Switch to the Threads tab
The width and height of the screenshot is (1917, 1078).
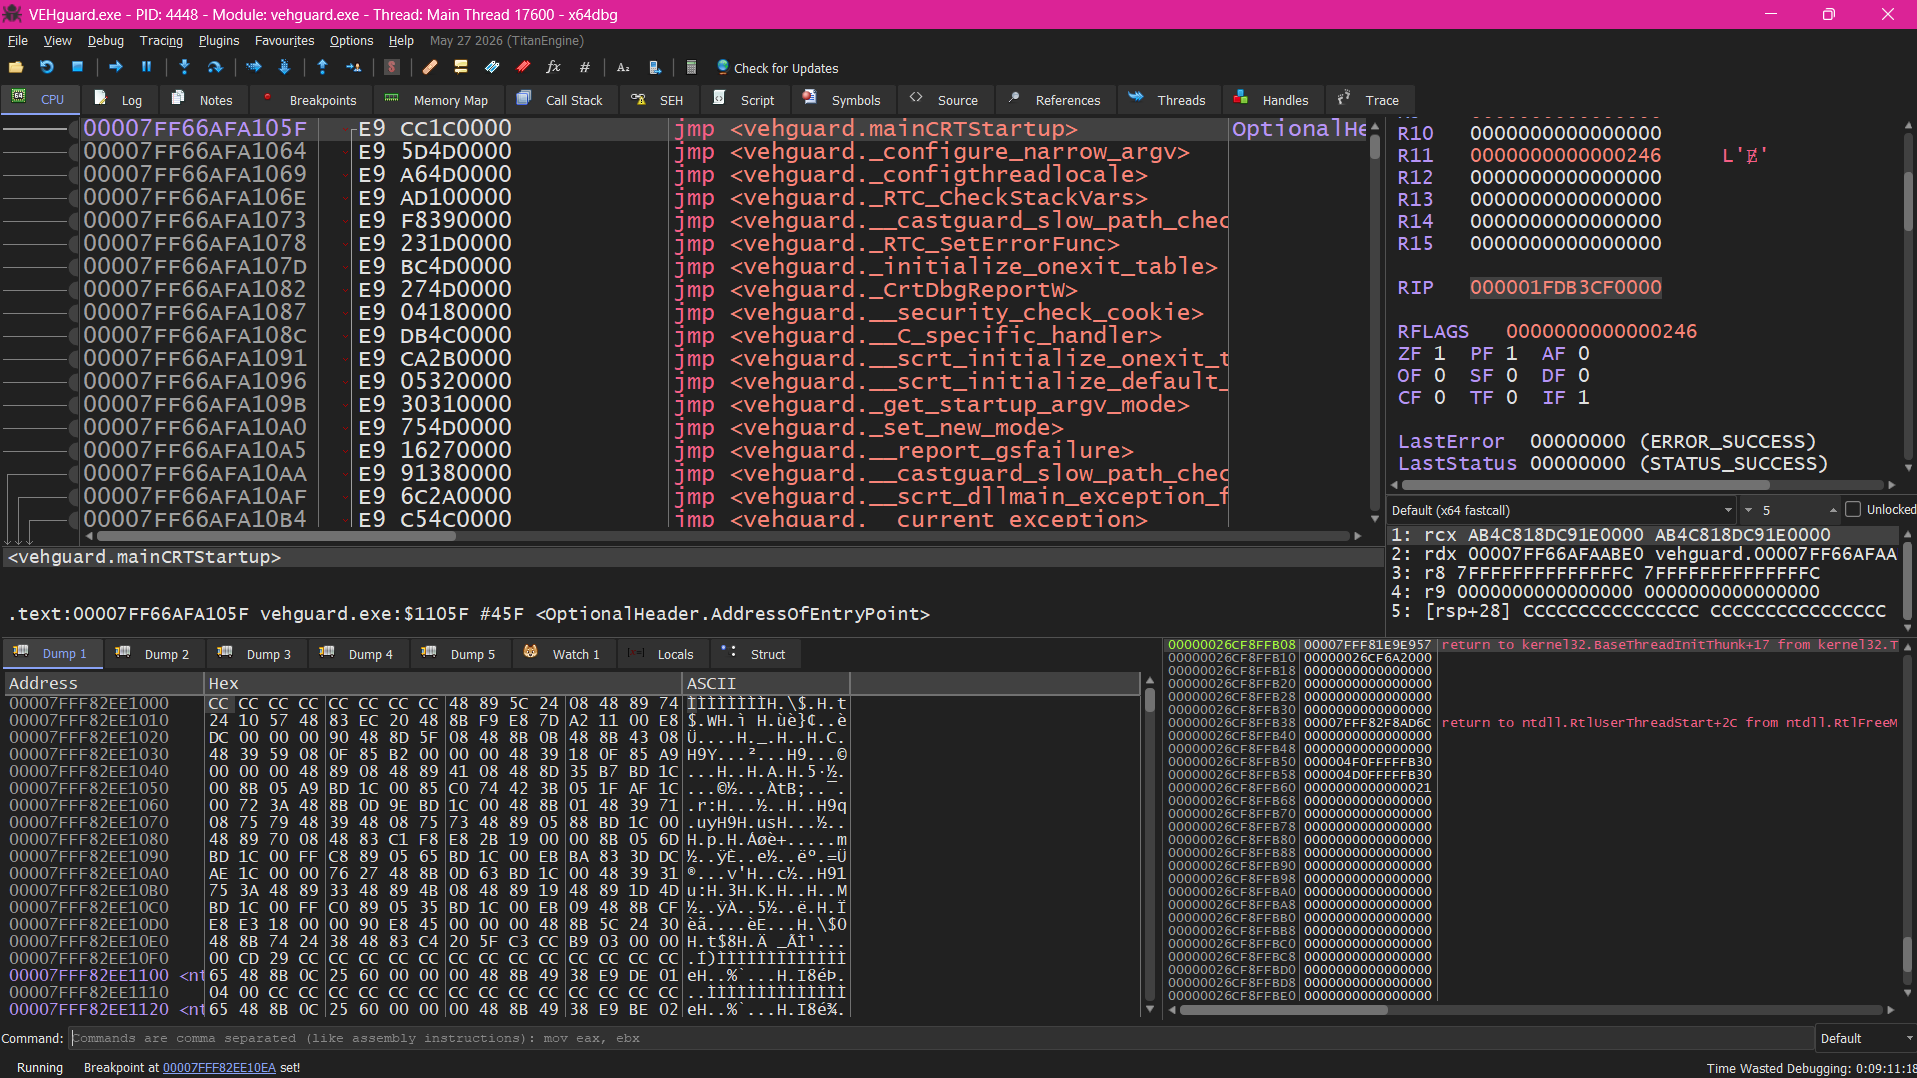point(1168,100)
